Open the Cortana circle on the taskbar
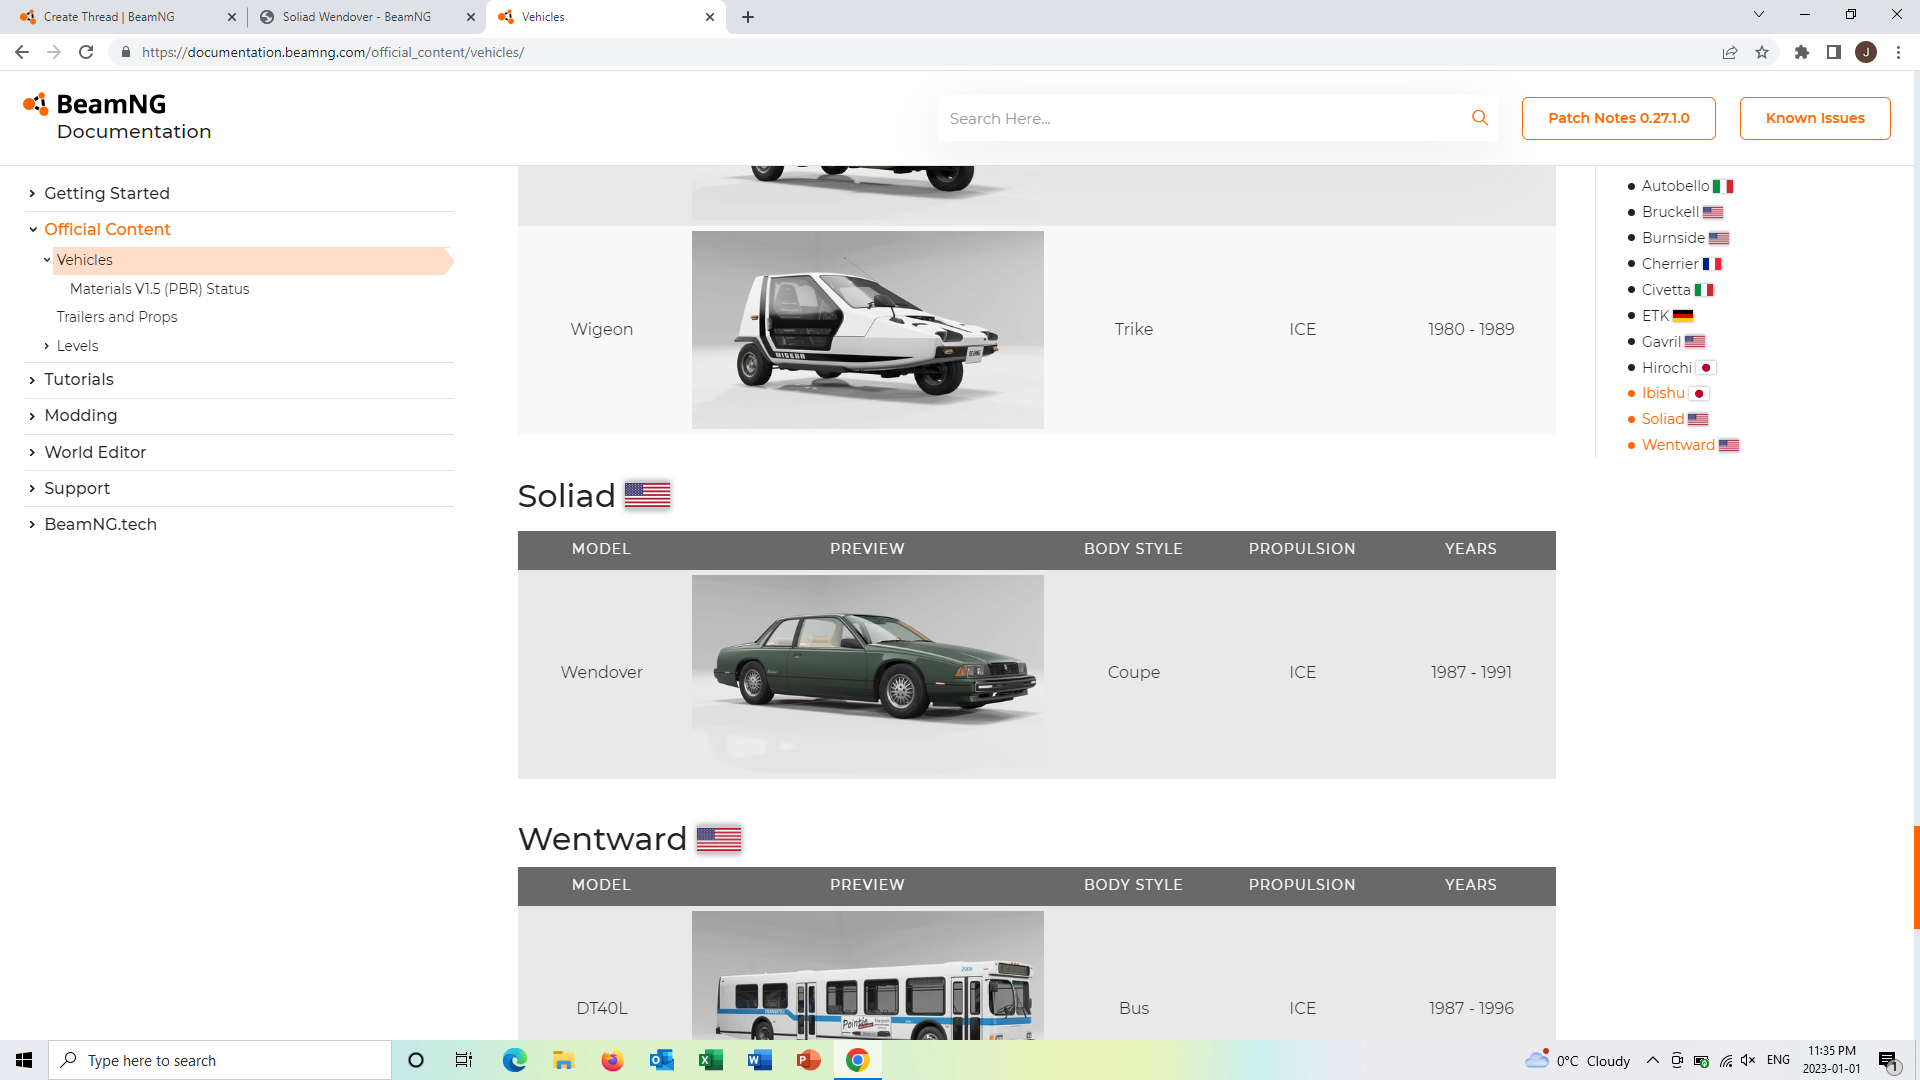The width and height of the screenshot is (1920, 1080). [x=416, y=1060]
